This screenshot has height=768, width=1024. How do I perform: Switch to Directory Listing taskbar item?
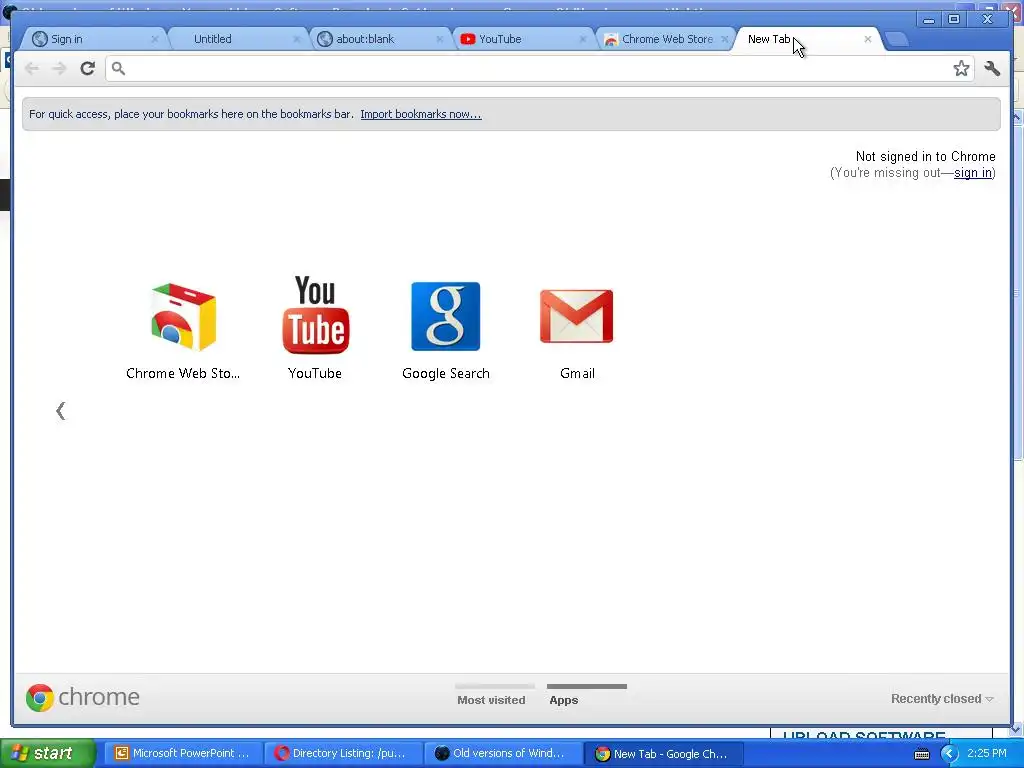pyautogui.click(x=343, y=754)
